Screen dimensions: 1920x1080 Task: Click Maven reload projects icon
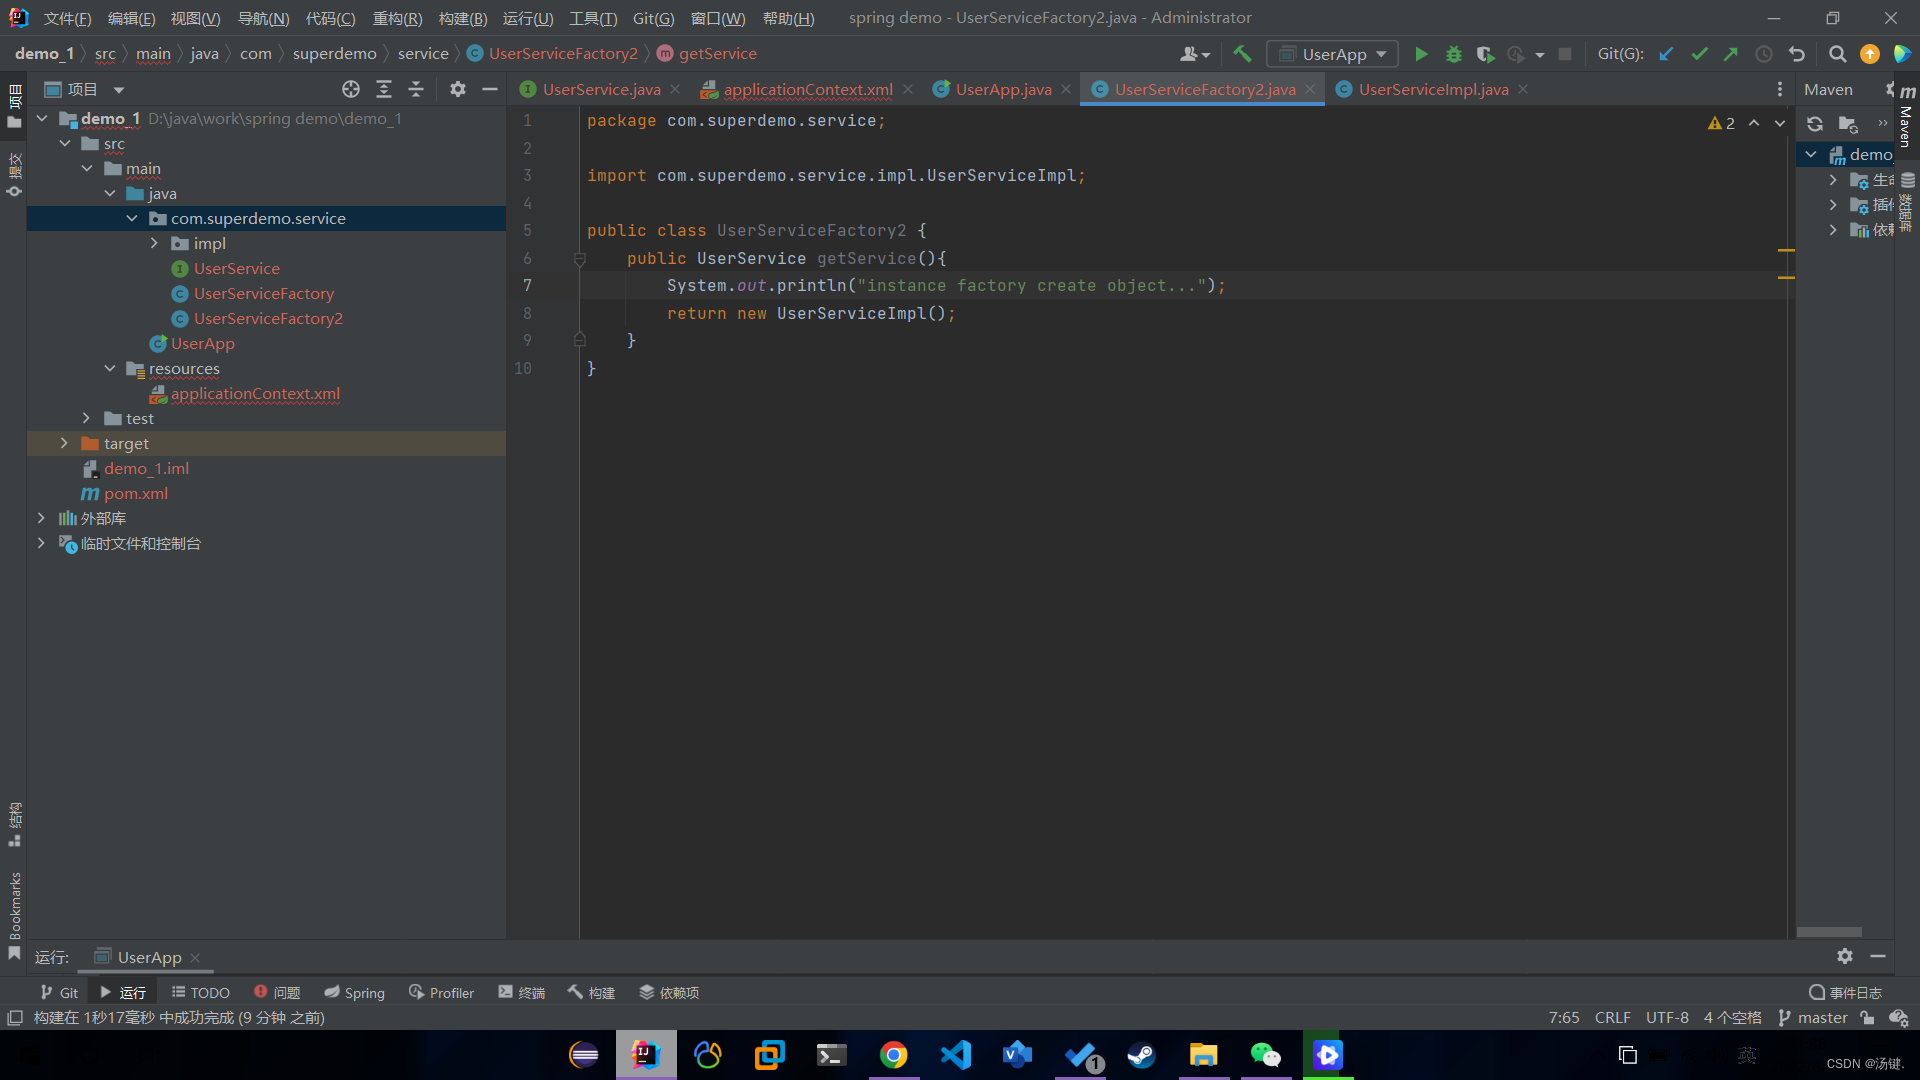1814,124
